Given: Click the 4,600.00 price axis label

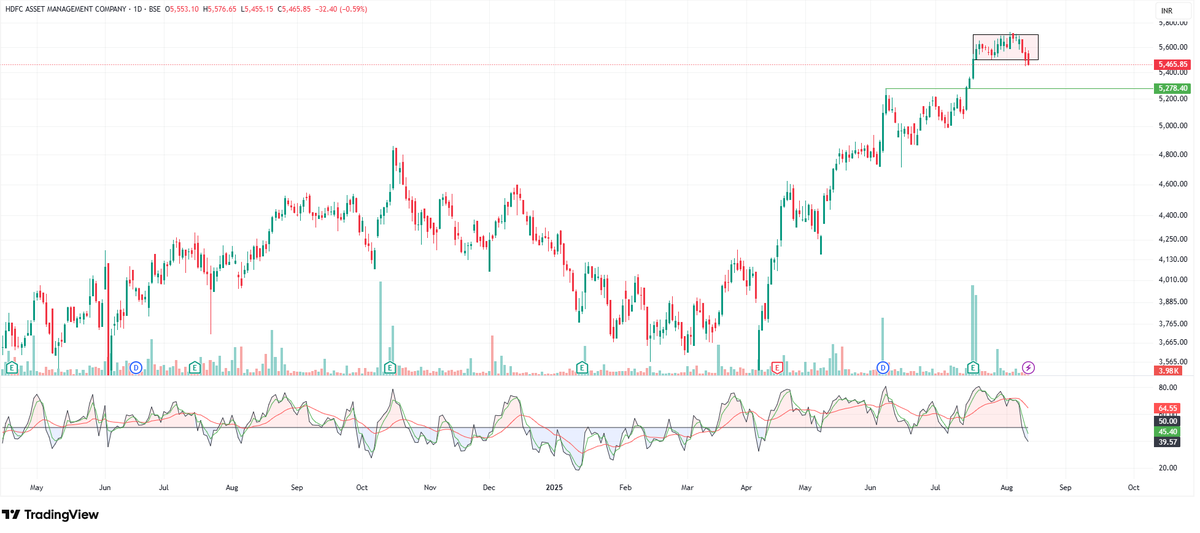Looking at the screenshot, I should point(1173,184).
